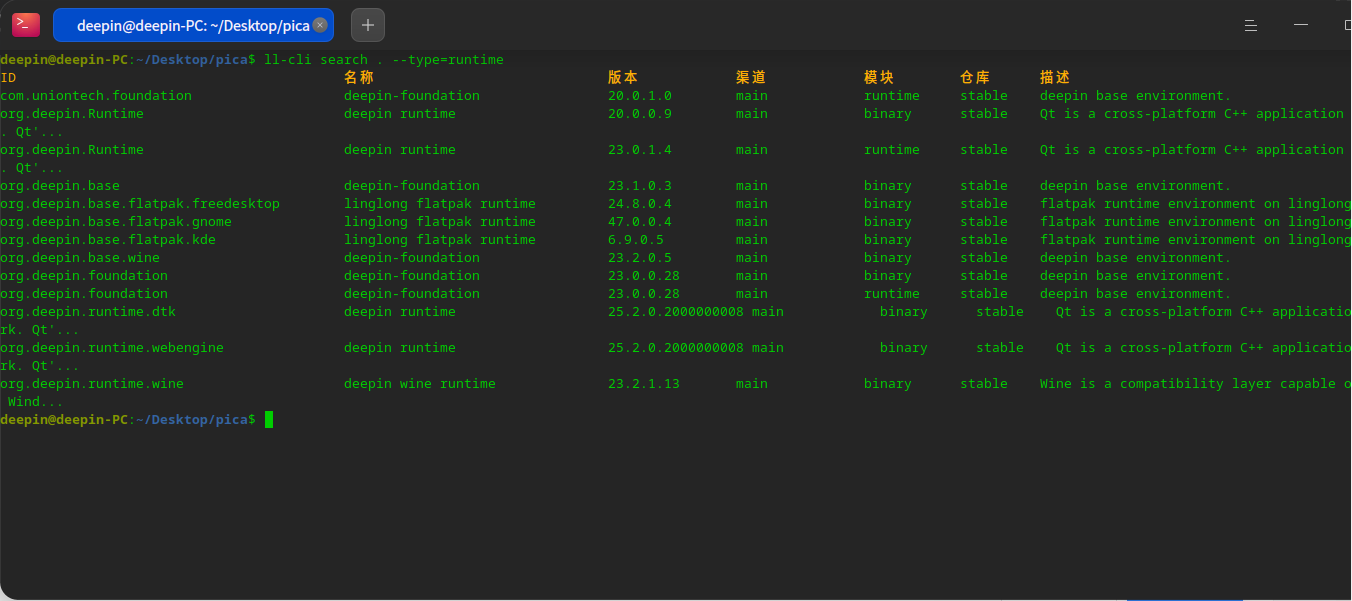The image size is (1352, 601).
Task: Click the 版本 column header
Action: tap(623, 78)
